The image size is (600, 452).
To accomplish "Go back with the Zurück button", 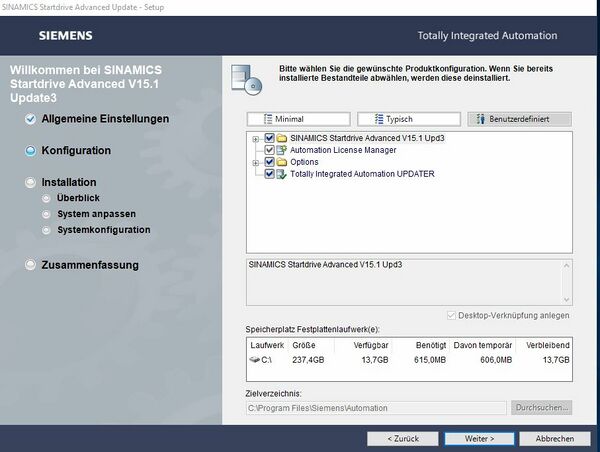I will 399,438.
